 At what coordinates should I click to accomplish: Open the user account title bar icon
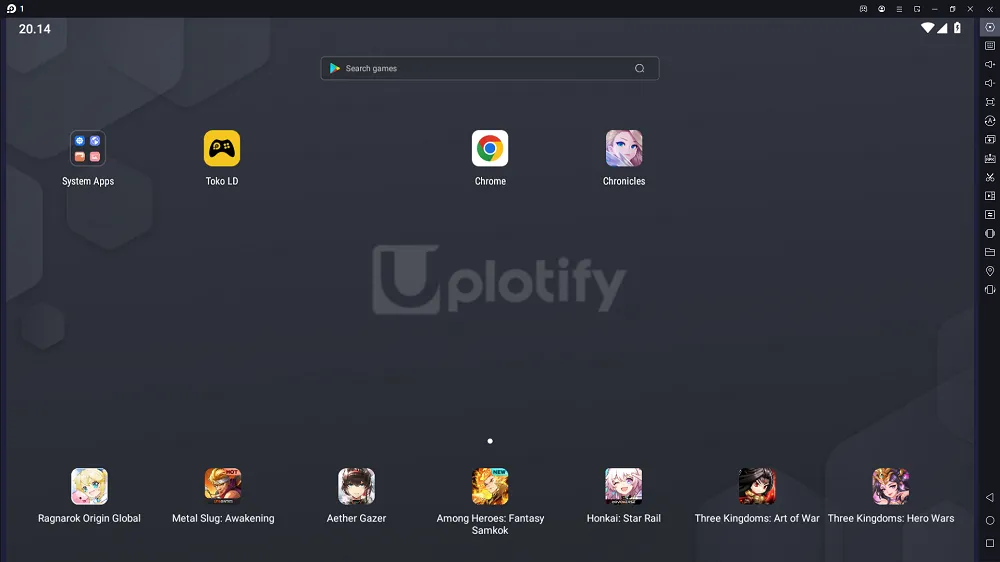pyautogui.click(x=881, y=9)
